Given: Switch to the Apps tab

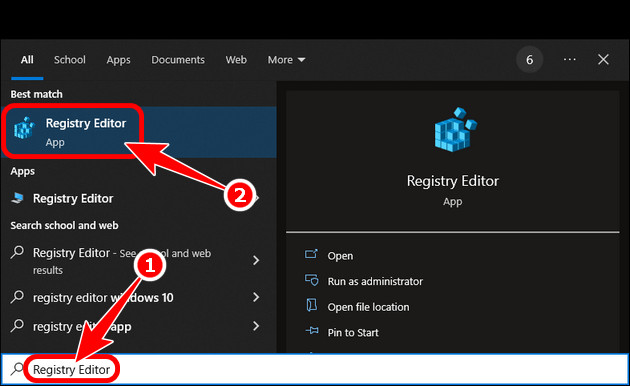Looking at the screenshot, I should click(x=118, y=60).
